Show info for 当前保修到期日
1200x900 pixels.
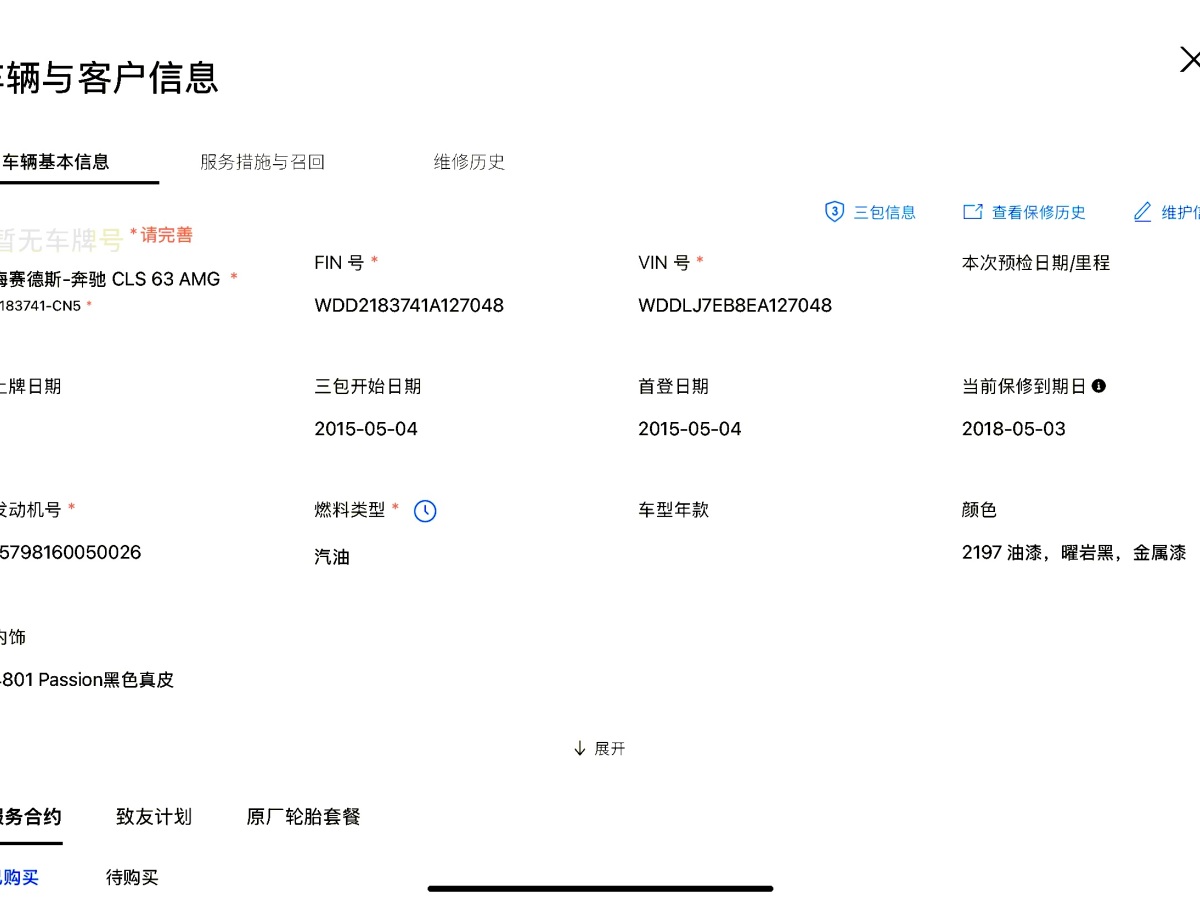[x=1099, y=386]
